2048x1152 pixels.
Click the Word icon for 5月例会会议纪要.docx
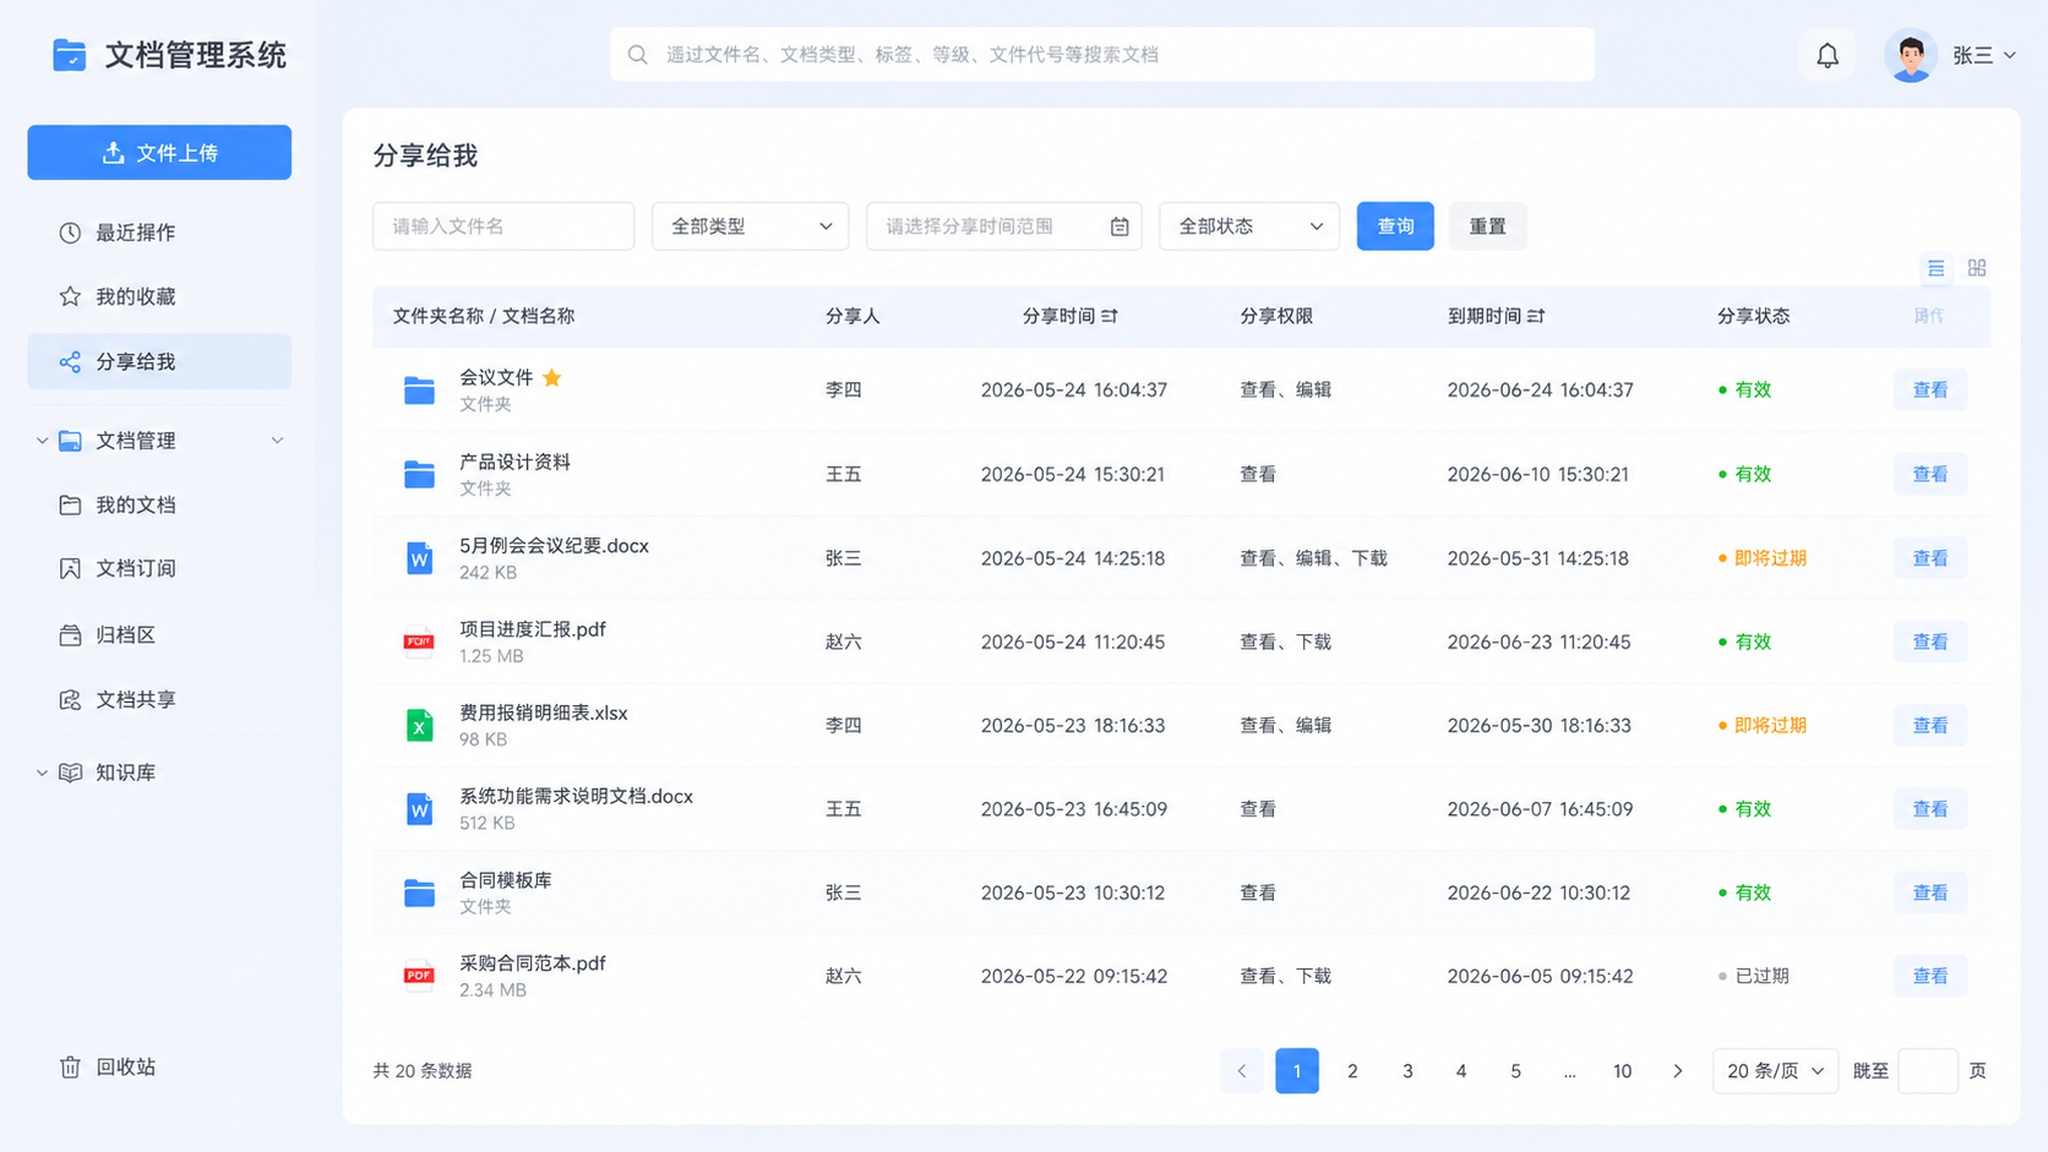pyautogui.click(x=419, y=558)
